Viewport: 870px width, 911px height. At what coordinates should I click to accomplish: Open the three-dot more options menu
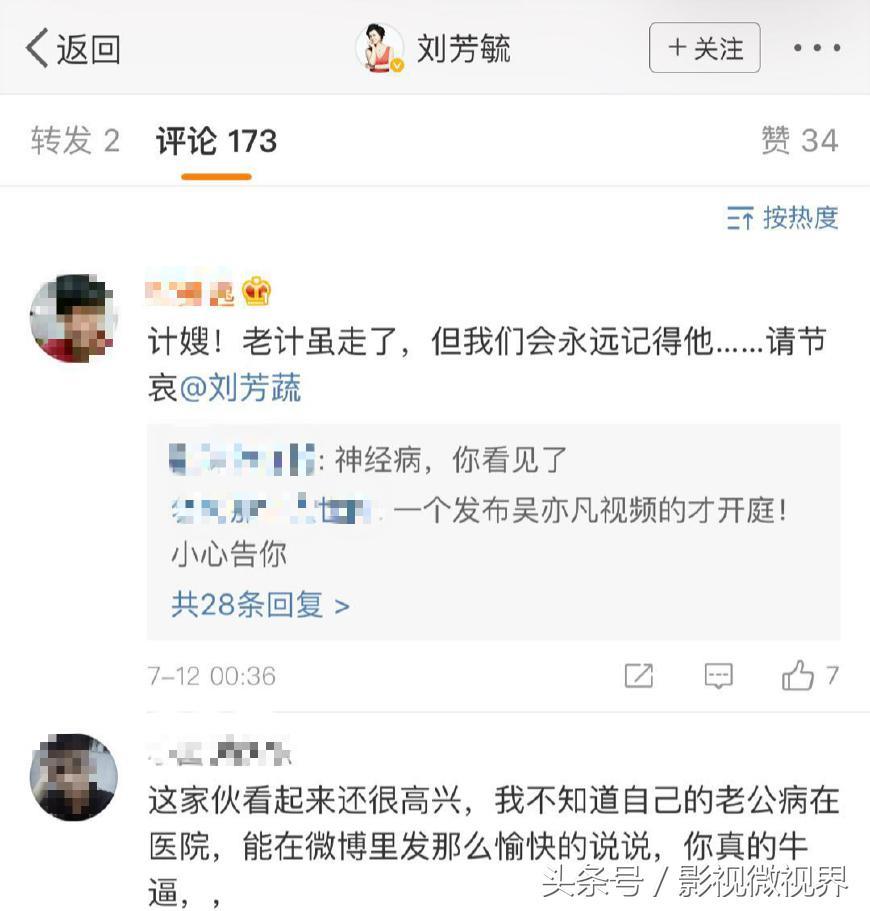[x=818, y=47]
